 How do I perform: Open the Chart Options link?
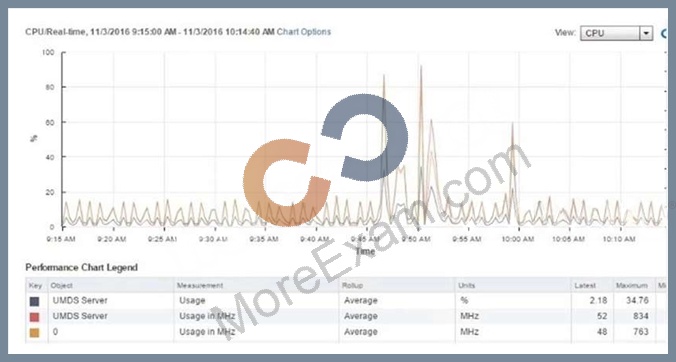click(304, 32)
